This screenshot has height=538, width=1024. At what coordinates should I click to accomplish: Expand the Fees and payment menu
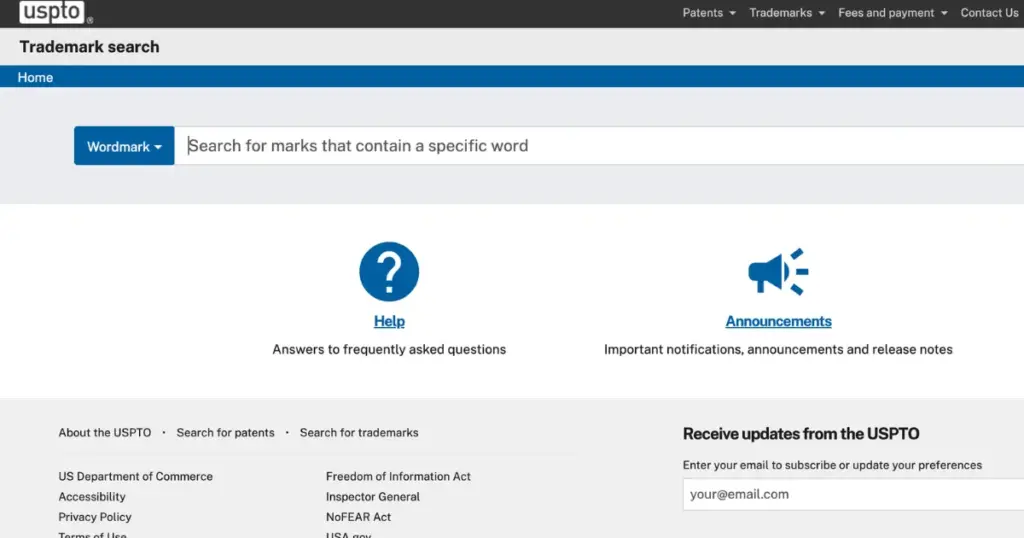[x=893, y=13]
